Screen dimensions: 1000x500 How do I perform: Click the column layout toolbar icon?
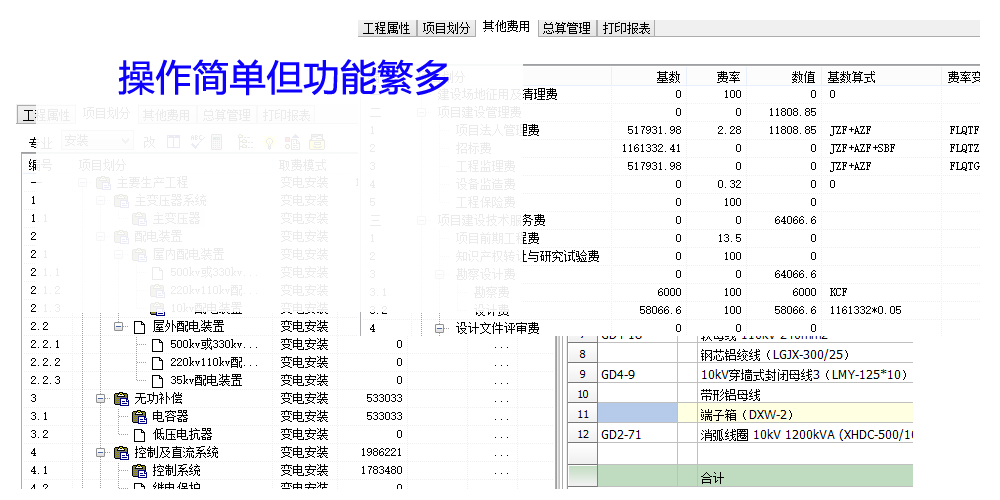[173, 142]
